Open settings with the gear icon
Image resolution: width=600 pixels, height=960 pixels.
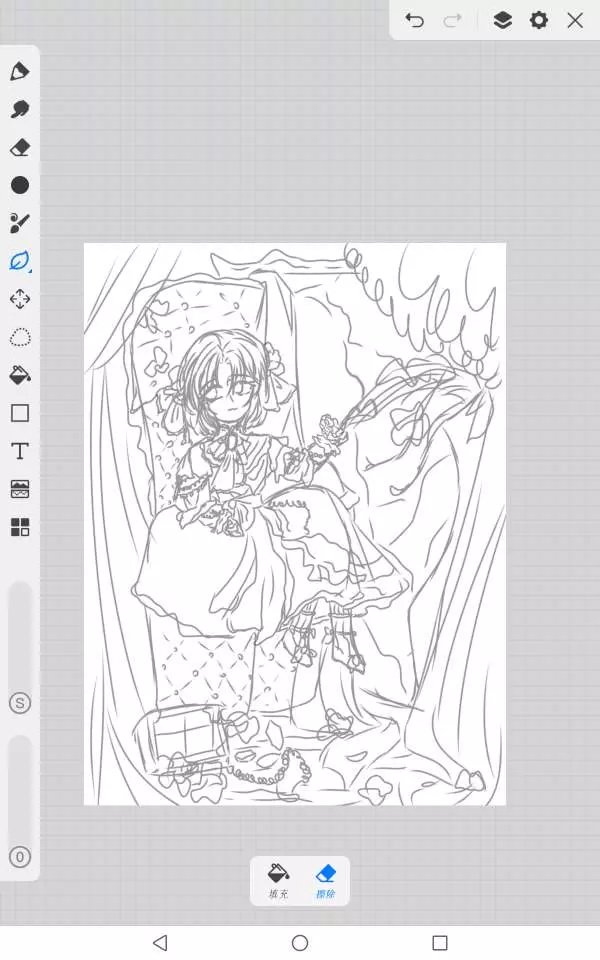pyautogui.click(x=539, y=20)
